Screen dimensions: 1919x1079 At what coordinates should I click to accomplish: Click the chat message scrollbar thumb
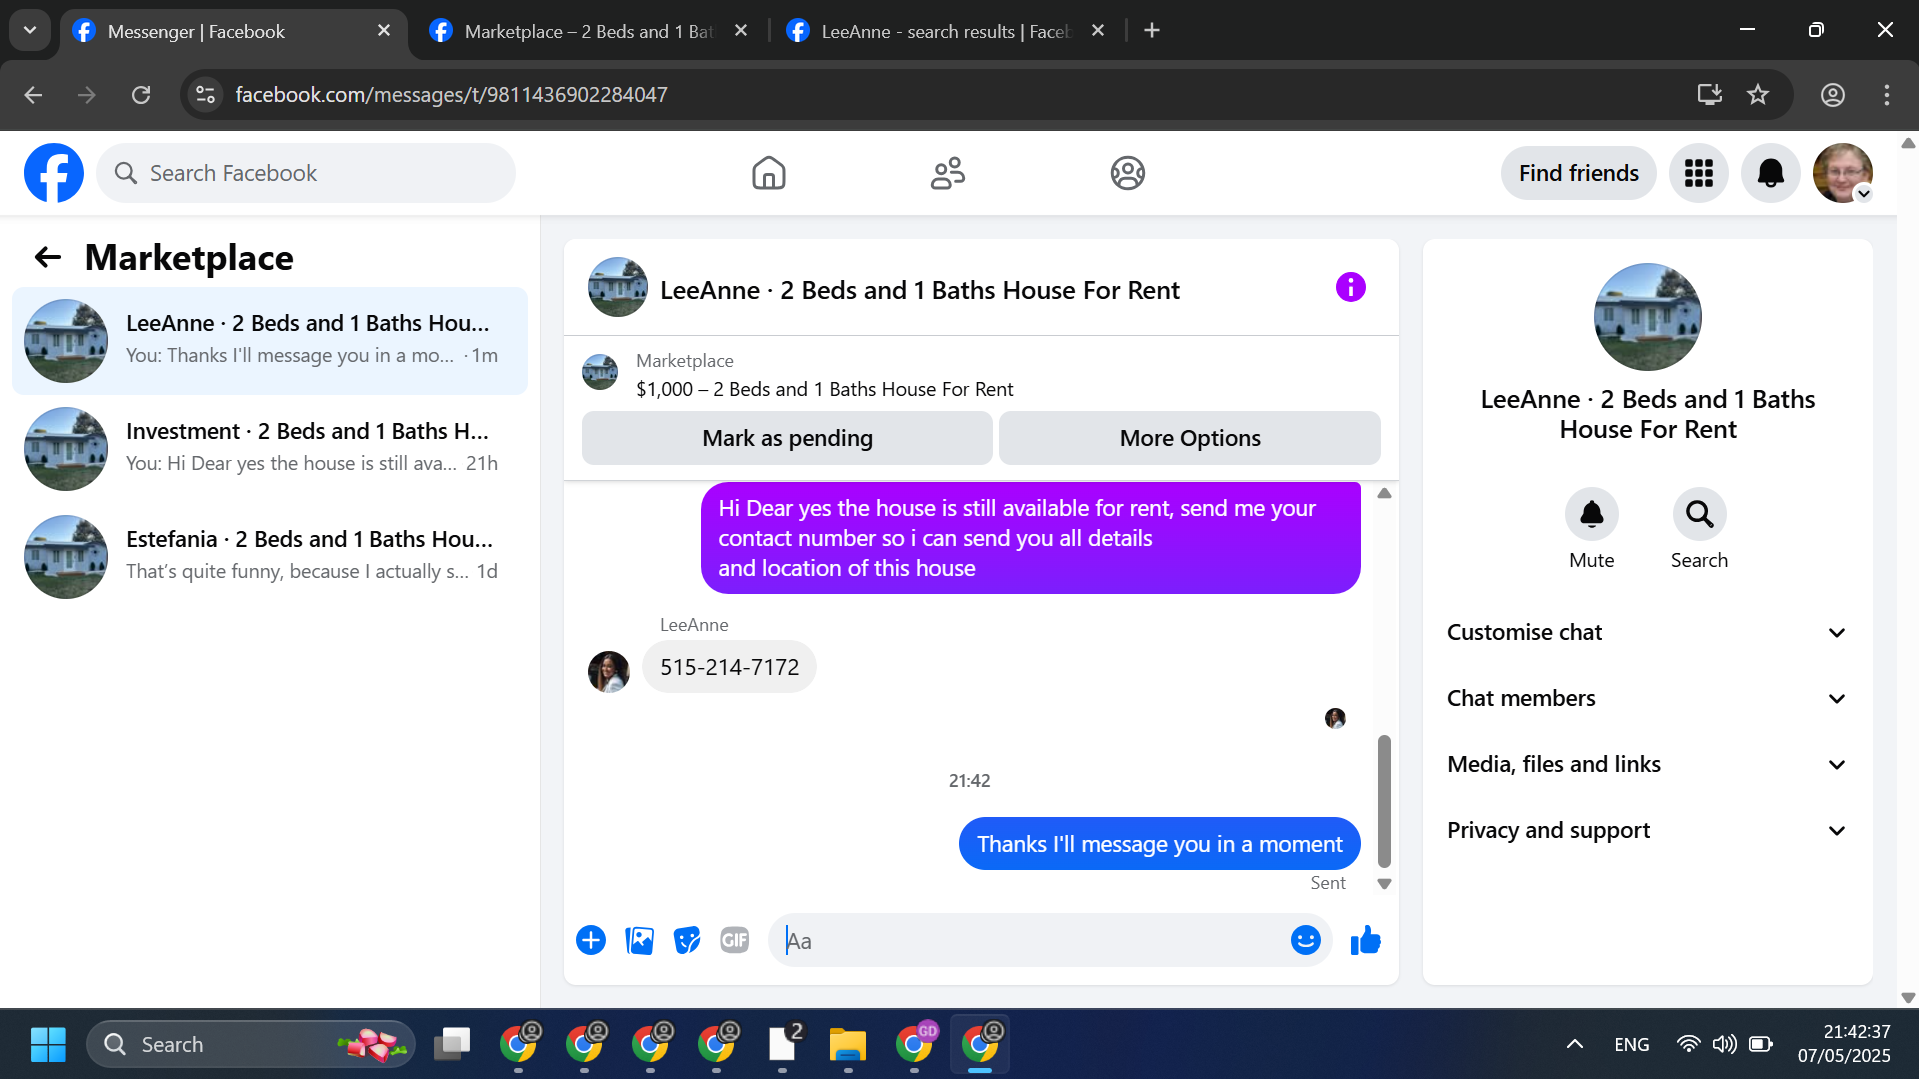1384,801
